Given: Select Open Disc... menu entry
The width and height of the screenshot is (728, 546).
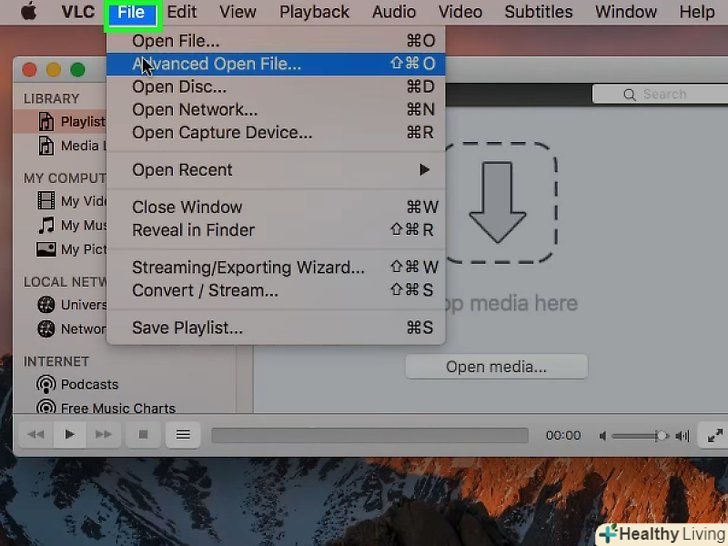Looking at the screenshot, I should point(276,87).
